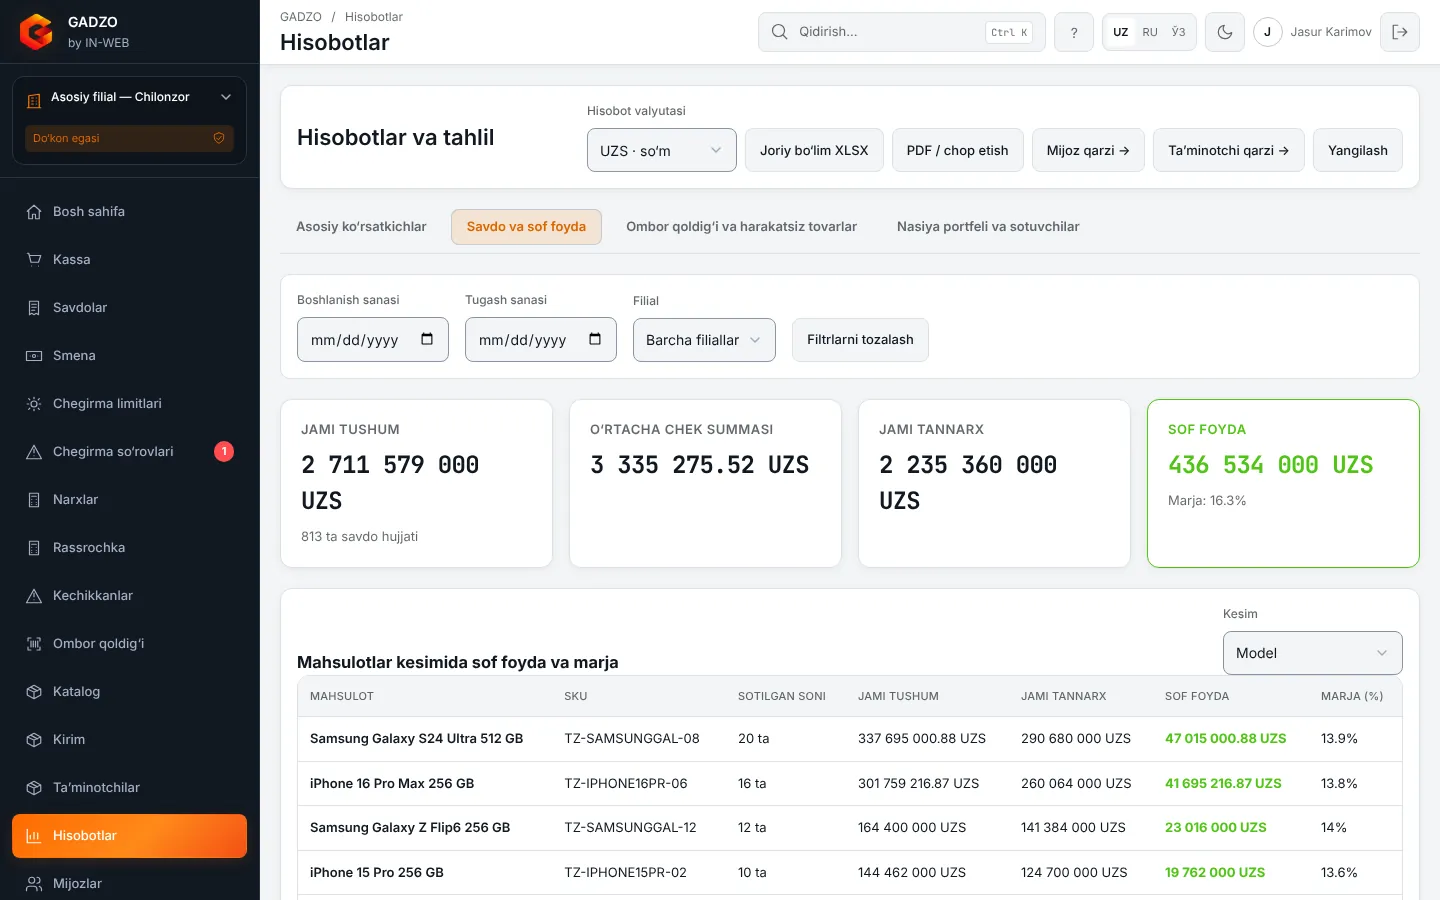The height and width of the screenshot is (900, 1440).
Task: Open Tugash sanasi calendar picker
Action: tap(595, 339)
